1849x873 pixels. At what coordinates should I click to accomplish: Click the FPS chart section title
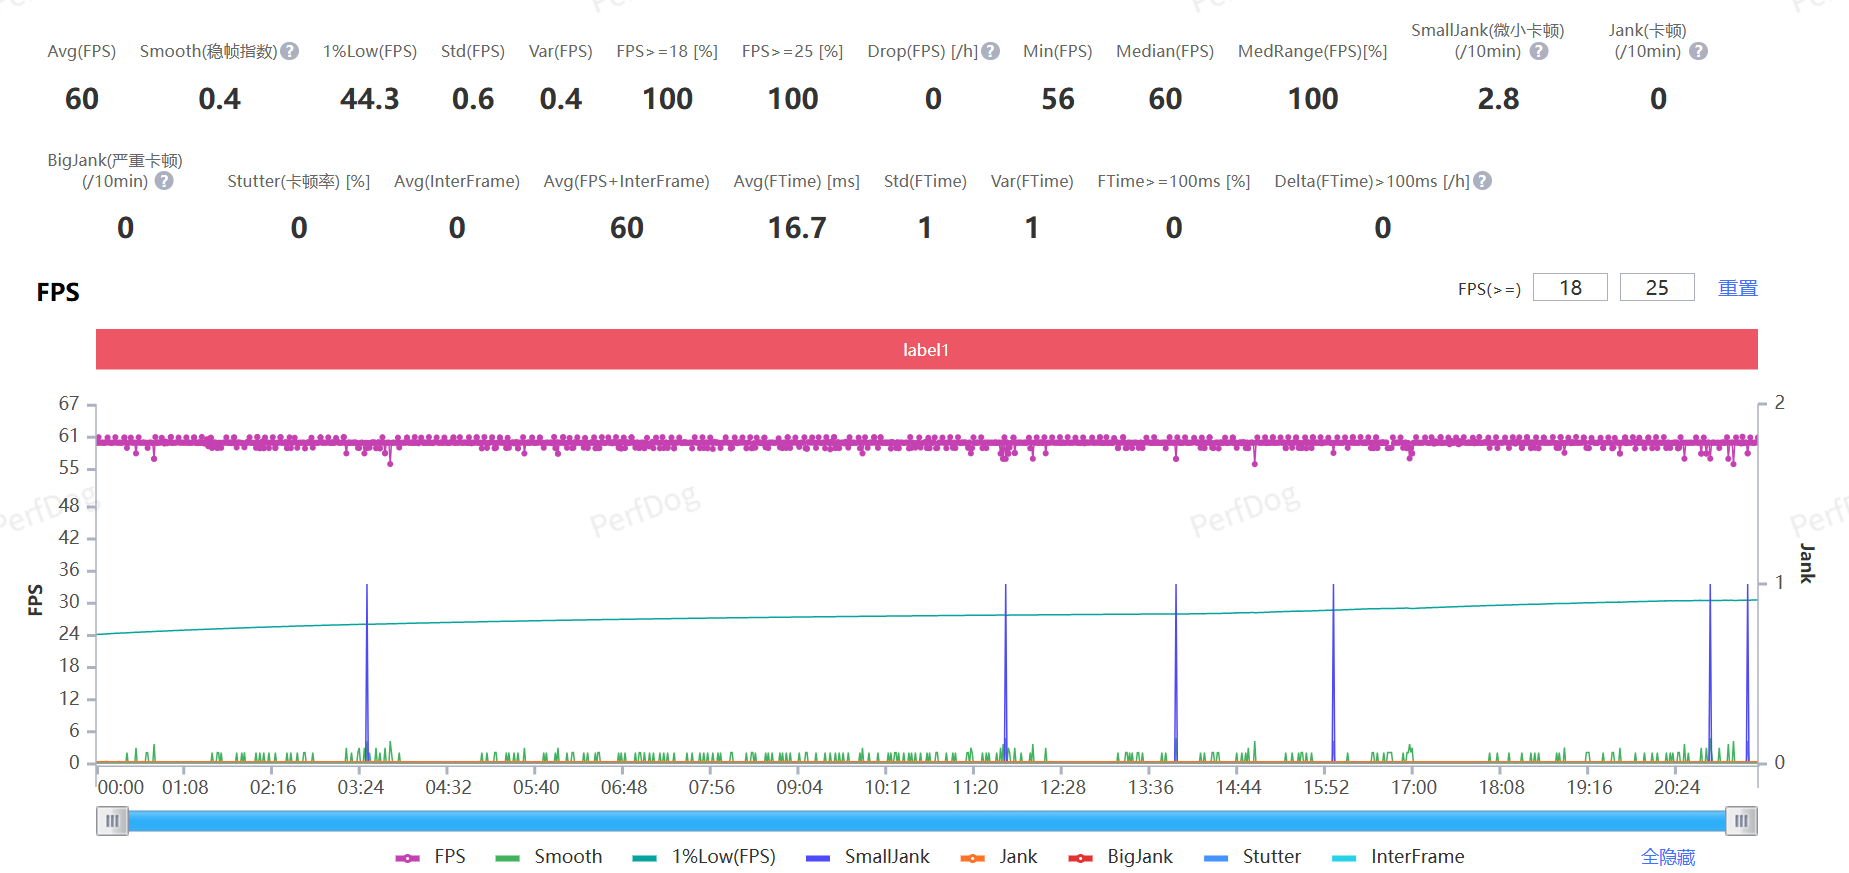click(x=58, y=292)
